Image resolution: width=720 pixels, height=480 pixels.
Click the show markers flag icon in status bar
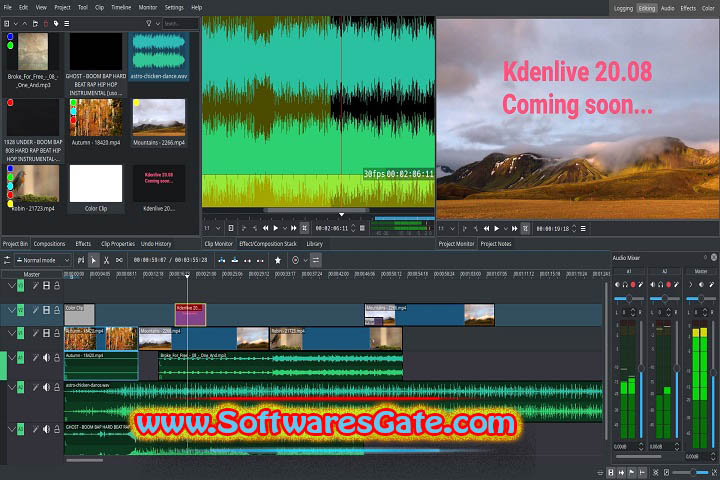coord(632,472)
